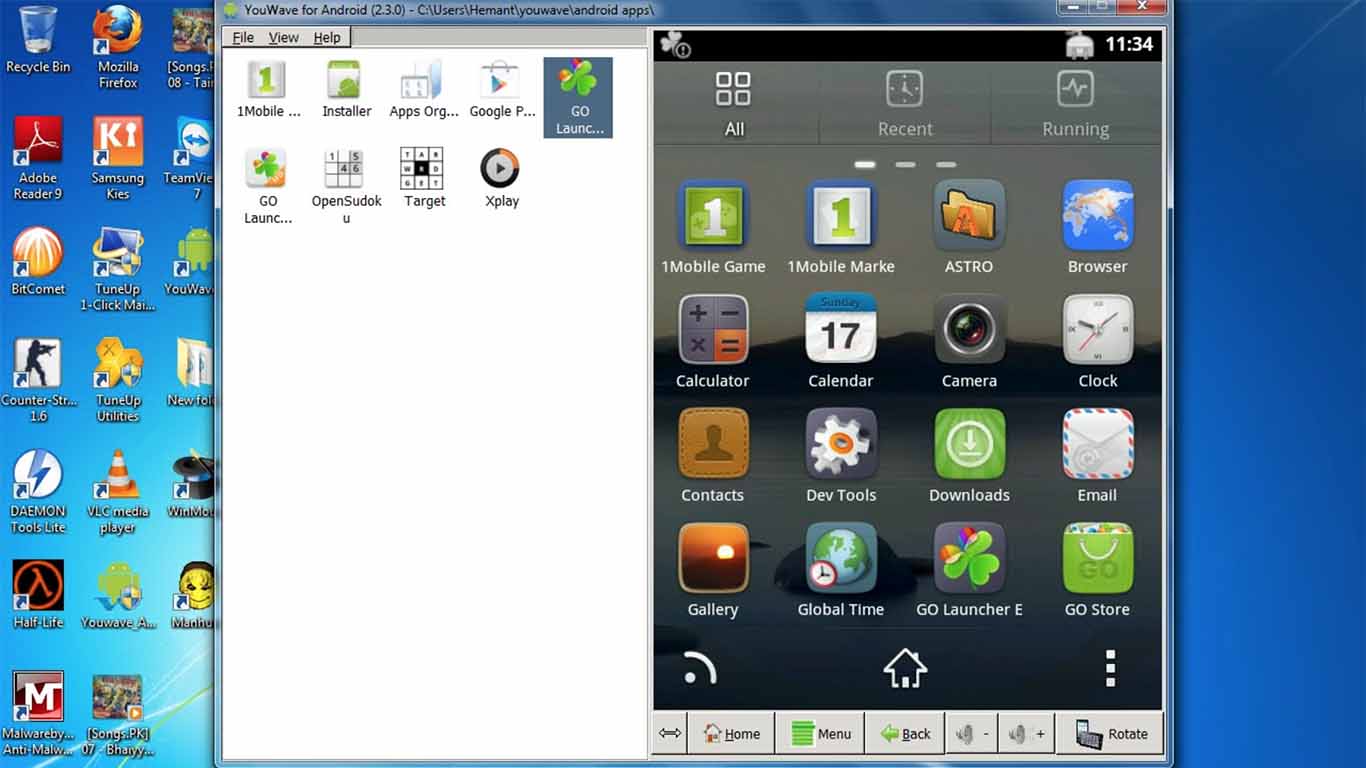Open the three-dot overflow menu
Image resolution: width=1366 pixels, height=768 pixels.
(1110, 668)
